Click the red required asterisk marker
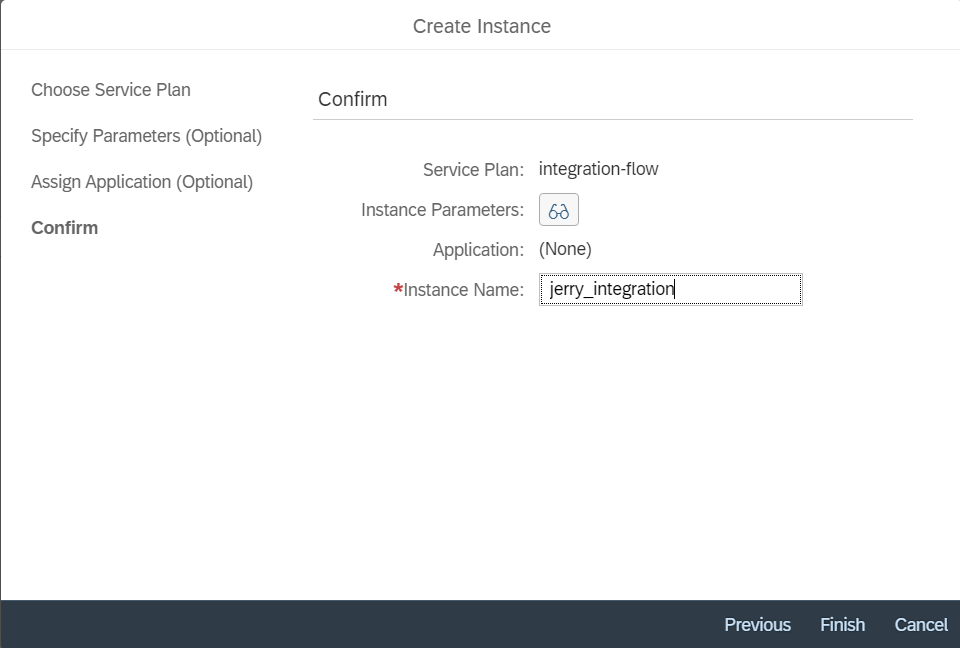Image resolution: width=960 pixels, height=648 pixels. [x=398, y=290]
